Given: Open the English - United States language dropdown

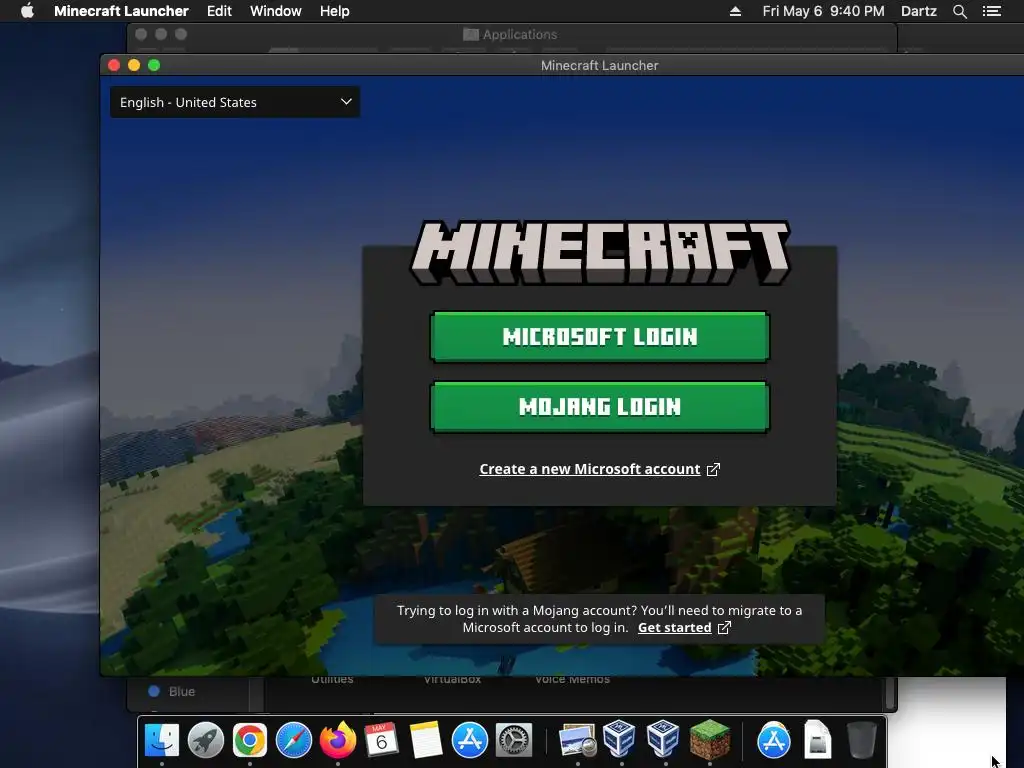Looking at the screenshot, I should tap(235, 102).
